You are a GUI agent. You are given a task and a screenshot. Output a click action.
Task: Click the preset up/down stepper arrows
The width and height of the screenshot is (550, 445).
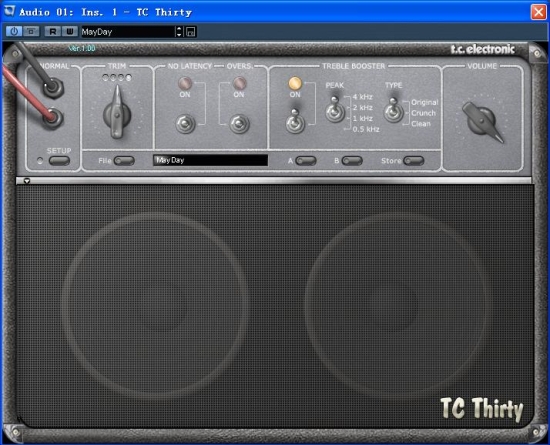[x=179, y=32]
